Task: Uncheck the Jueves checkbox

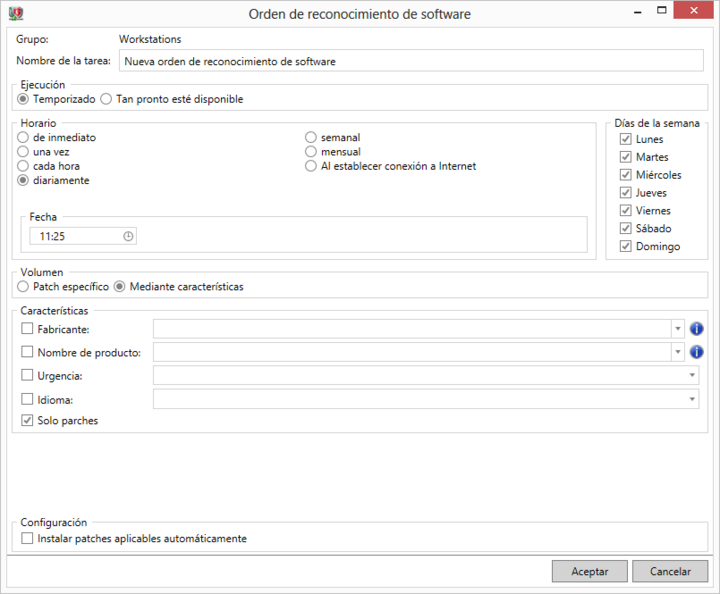Action: pyautogui.click(x=625, y=192)
